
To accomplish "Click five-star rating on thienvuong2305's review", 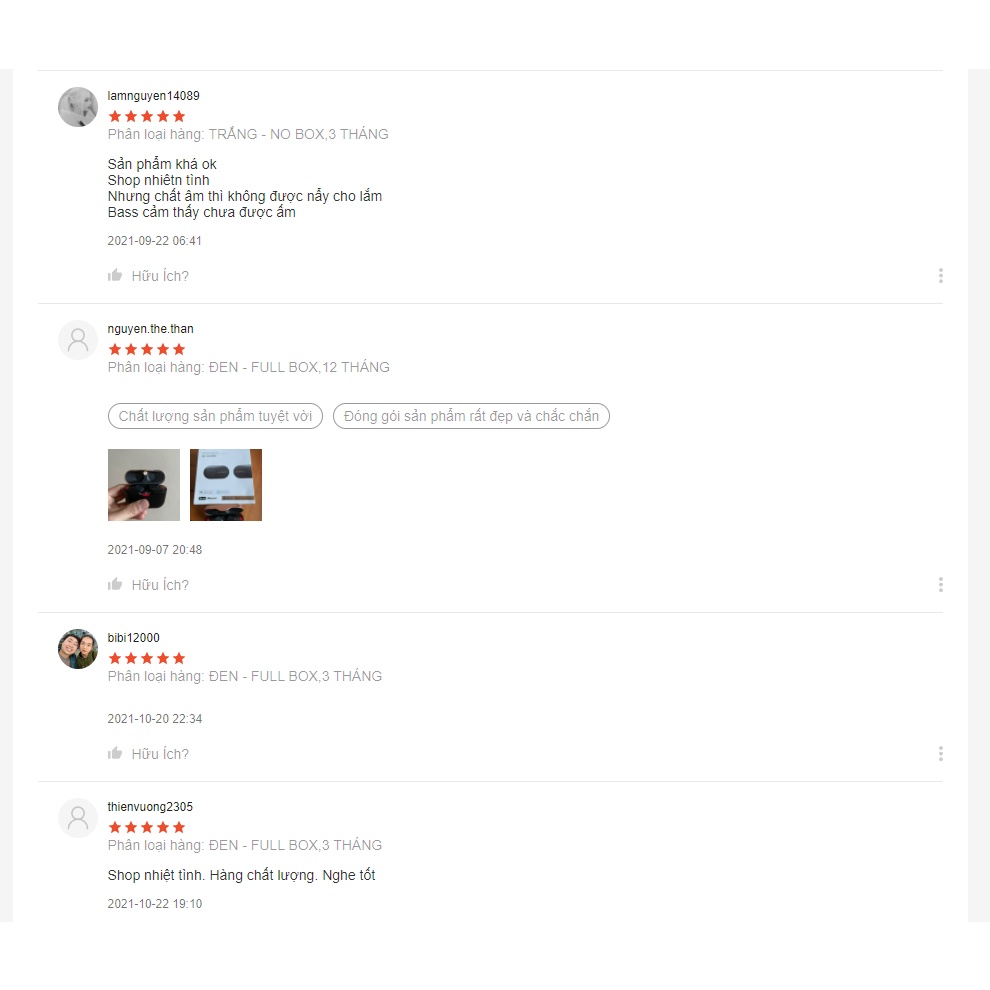I will coord(147,827).
